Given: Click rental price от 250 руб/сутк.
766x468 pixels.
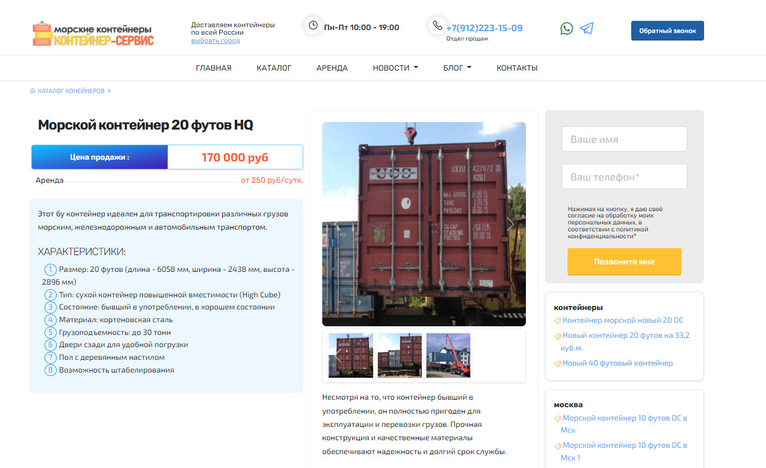Looking at the screenshot, I should click(x=272, y=180).
